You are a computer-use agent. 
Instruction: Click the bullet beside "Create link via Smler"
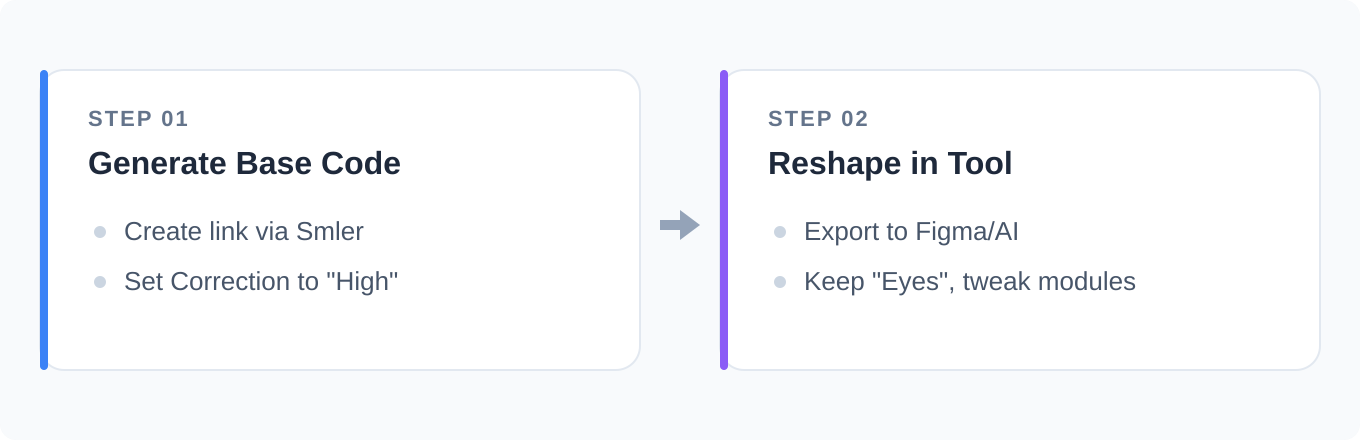(100, 232)
